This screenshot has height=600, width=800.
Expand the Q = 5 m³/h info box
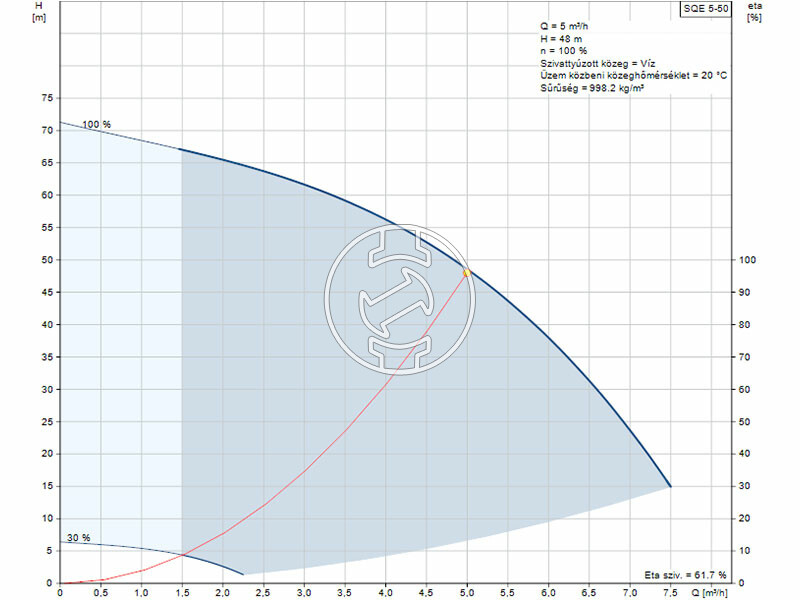pos(562,28)
